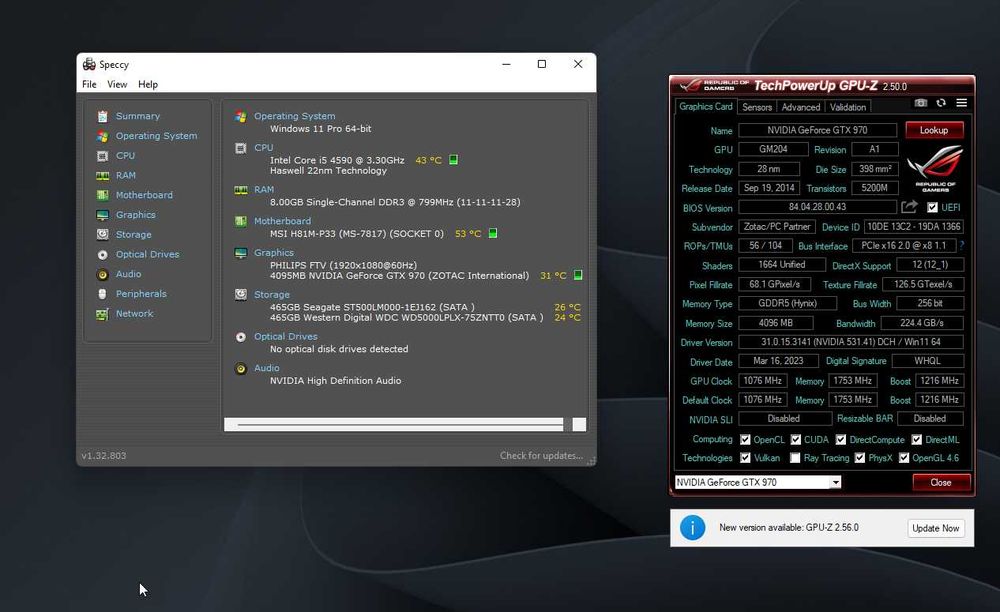Open Motherboard sidebar entry
Viewport: 1000px width, 612px height.
144,195
